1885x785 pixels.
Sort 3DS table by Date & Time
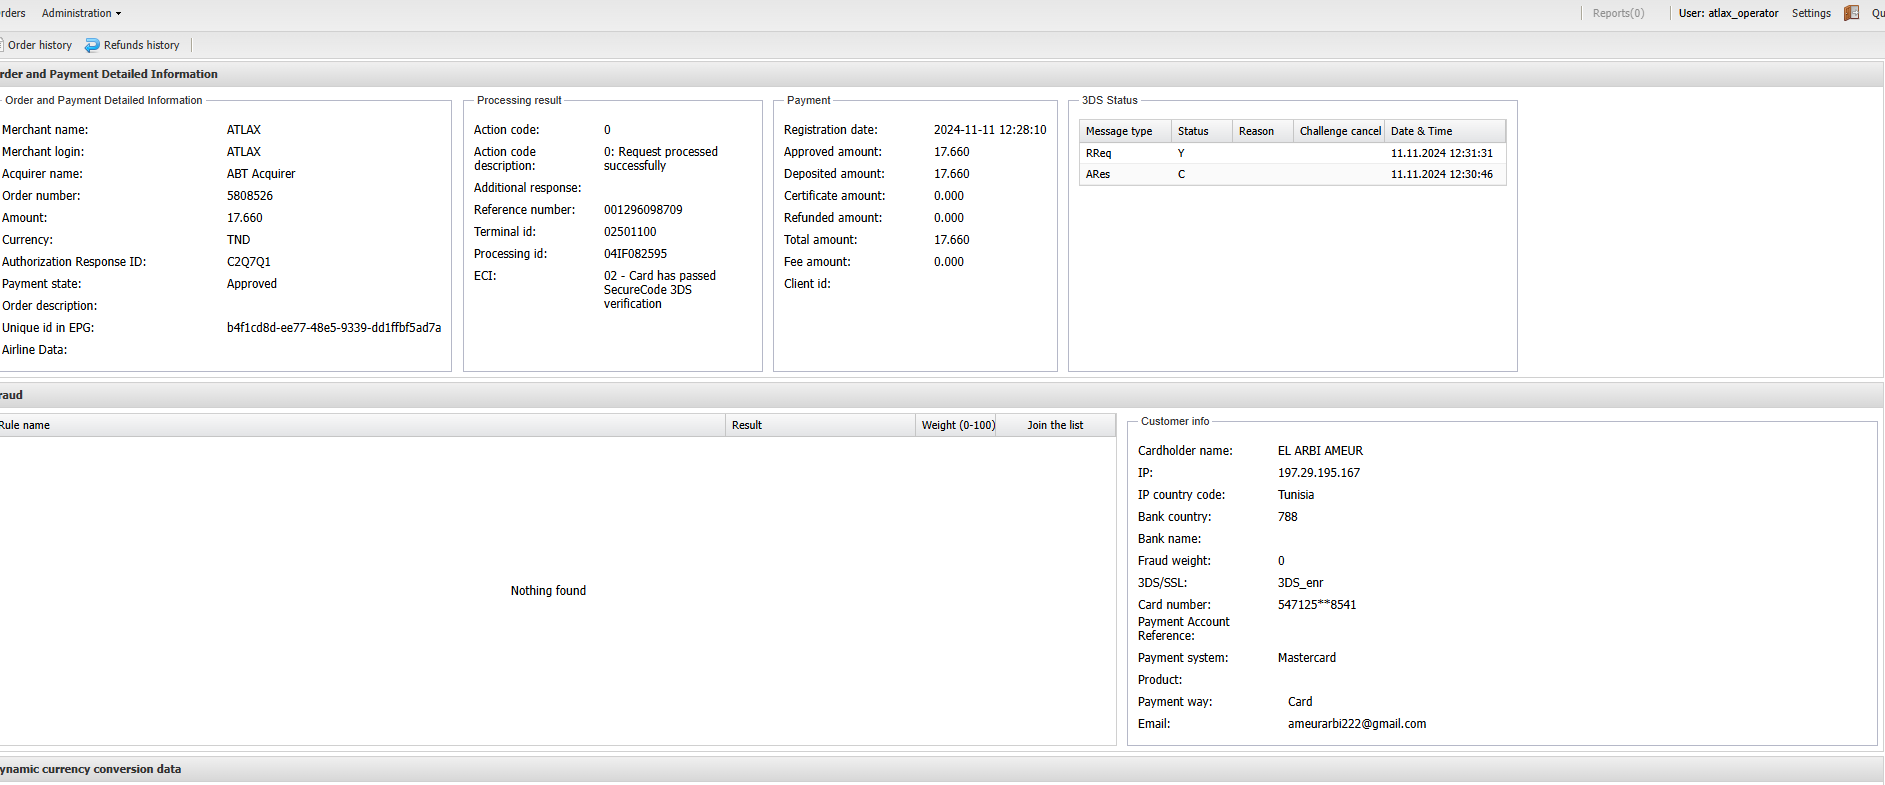click(x=1421, y=131)
